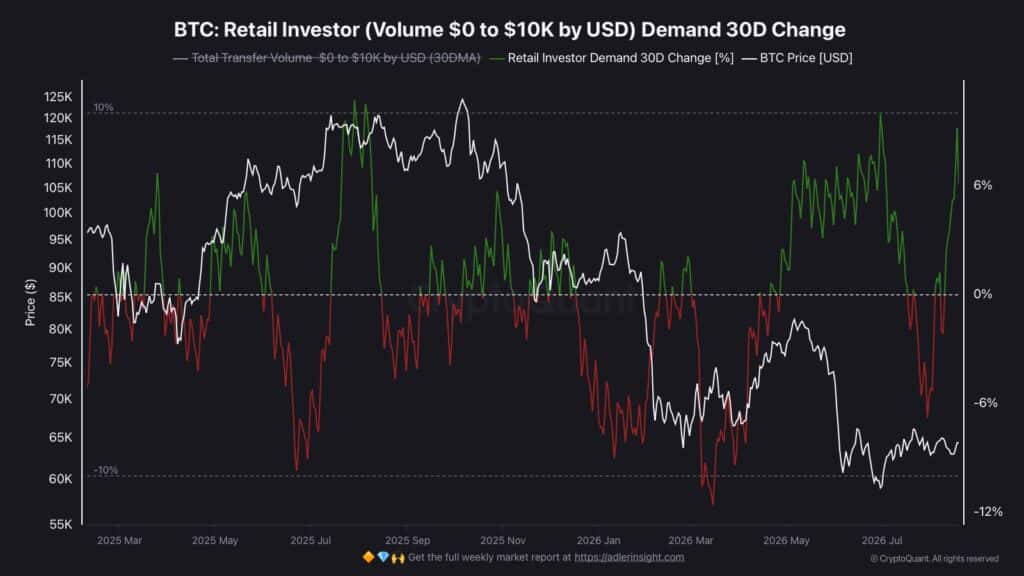Select the 2026 Jan date label
The width and height of the screenshot is (1024, 576).
point(598,541)
